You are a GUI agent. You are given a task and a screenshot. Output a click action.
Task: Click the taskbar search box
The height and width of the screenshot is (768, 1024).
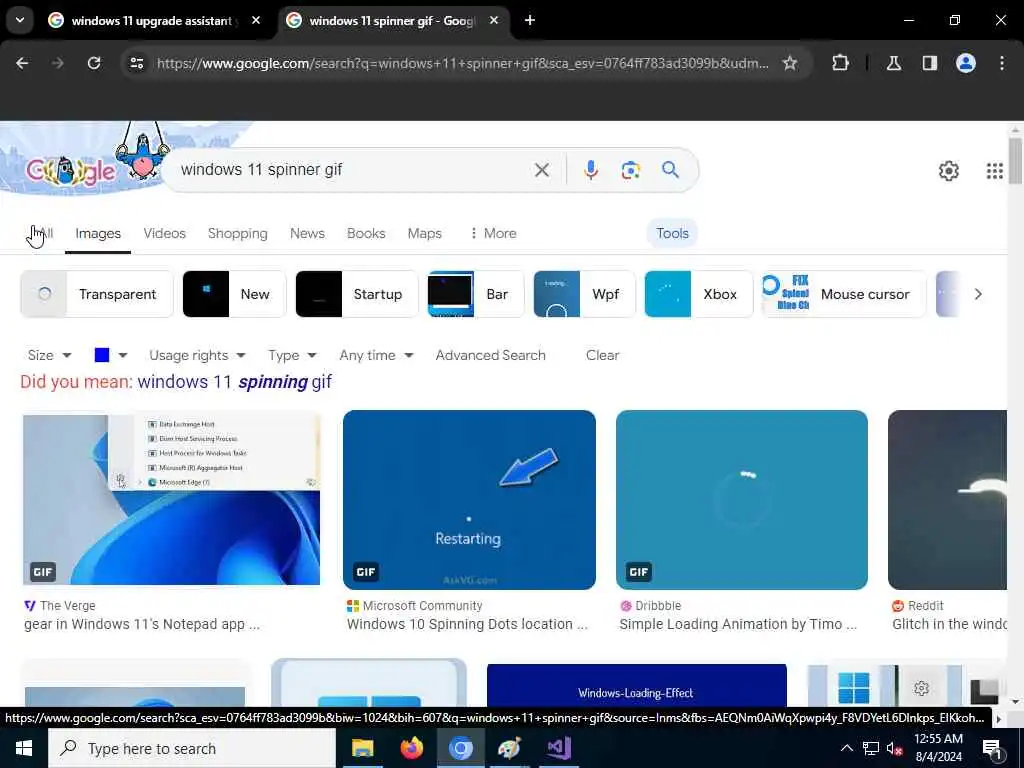[x=192, y=748]
